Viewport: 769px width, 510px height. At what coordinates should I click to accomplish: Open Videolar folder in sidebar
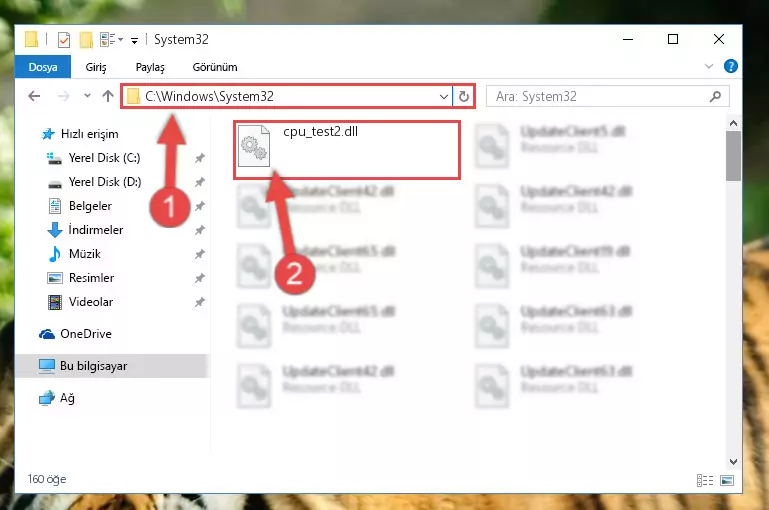(x=81, y=302)
